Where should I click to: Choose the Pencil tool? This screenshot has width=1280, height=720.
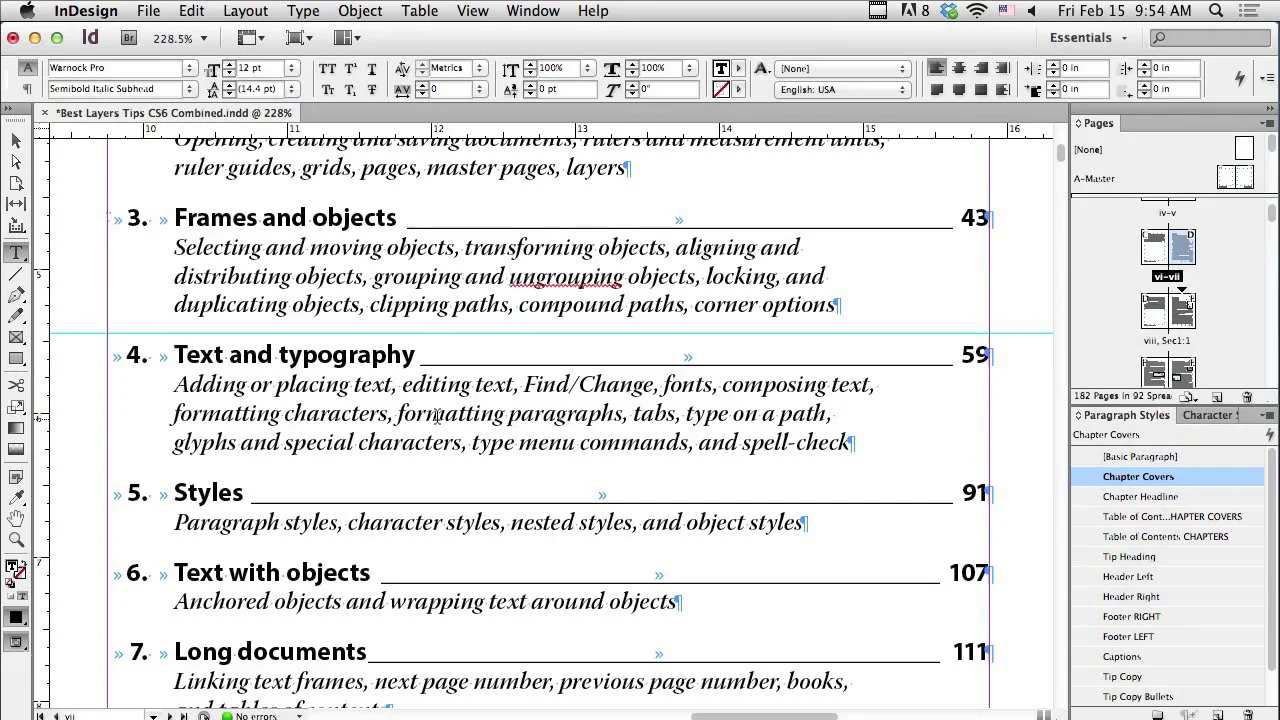point(16,316)
